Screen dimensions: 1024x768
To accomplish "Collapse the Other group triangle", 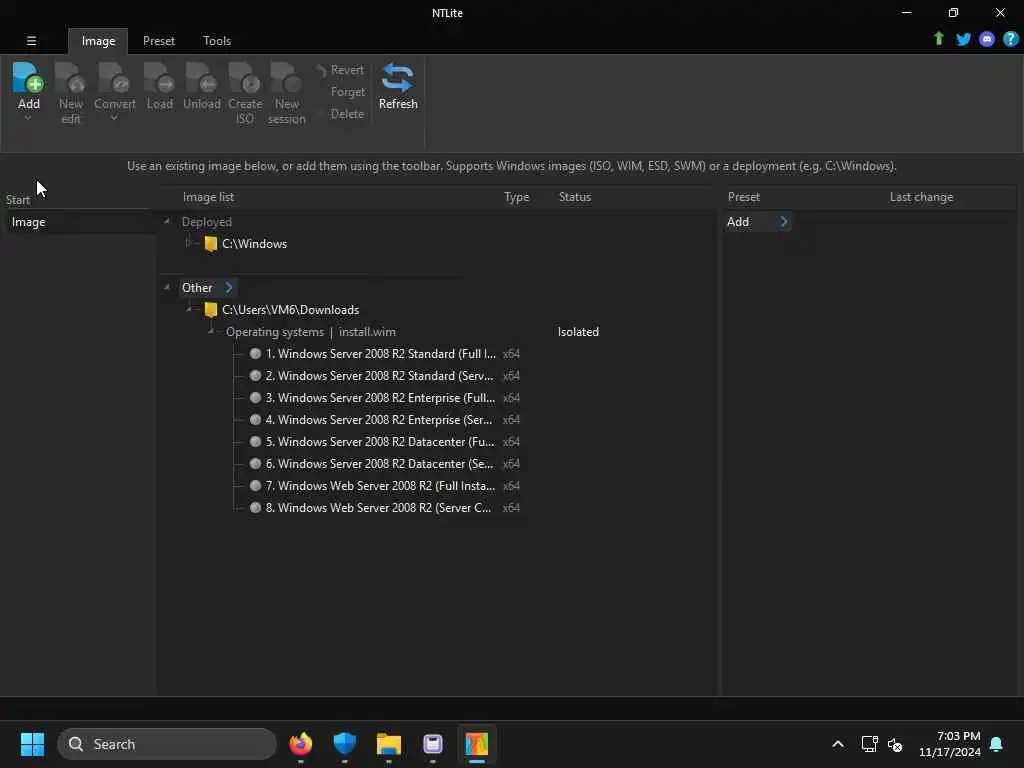I will point(167,287).
